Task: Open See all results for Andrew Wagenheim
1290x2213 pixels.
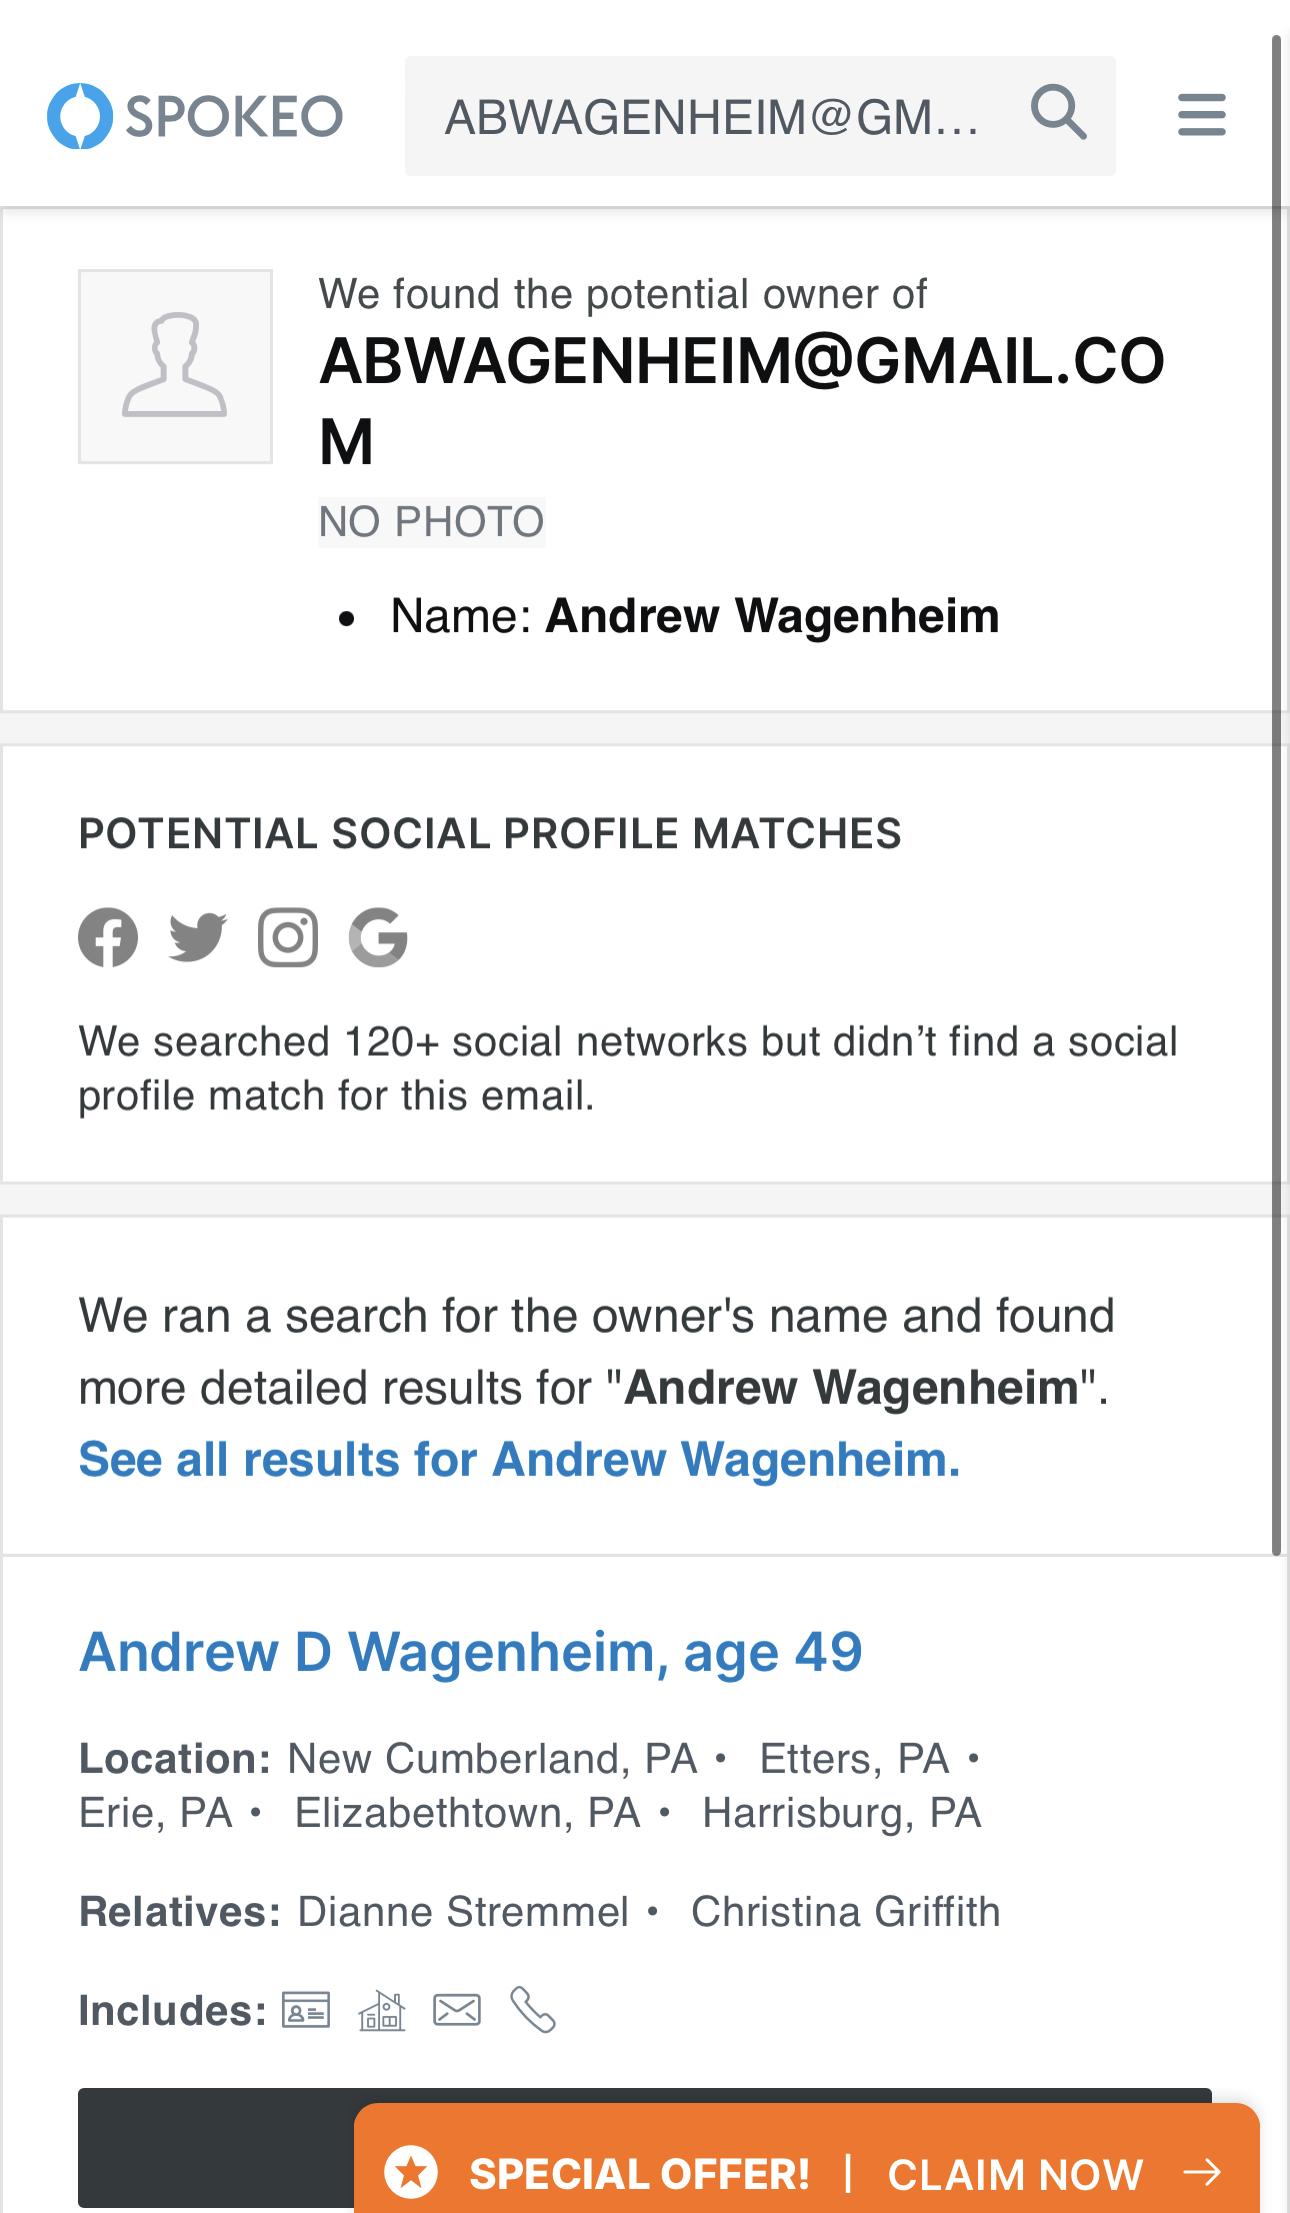Action: (519, 1459)
